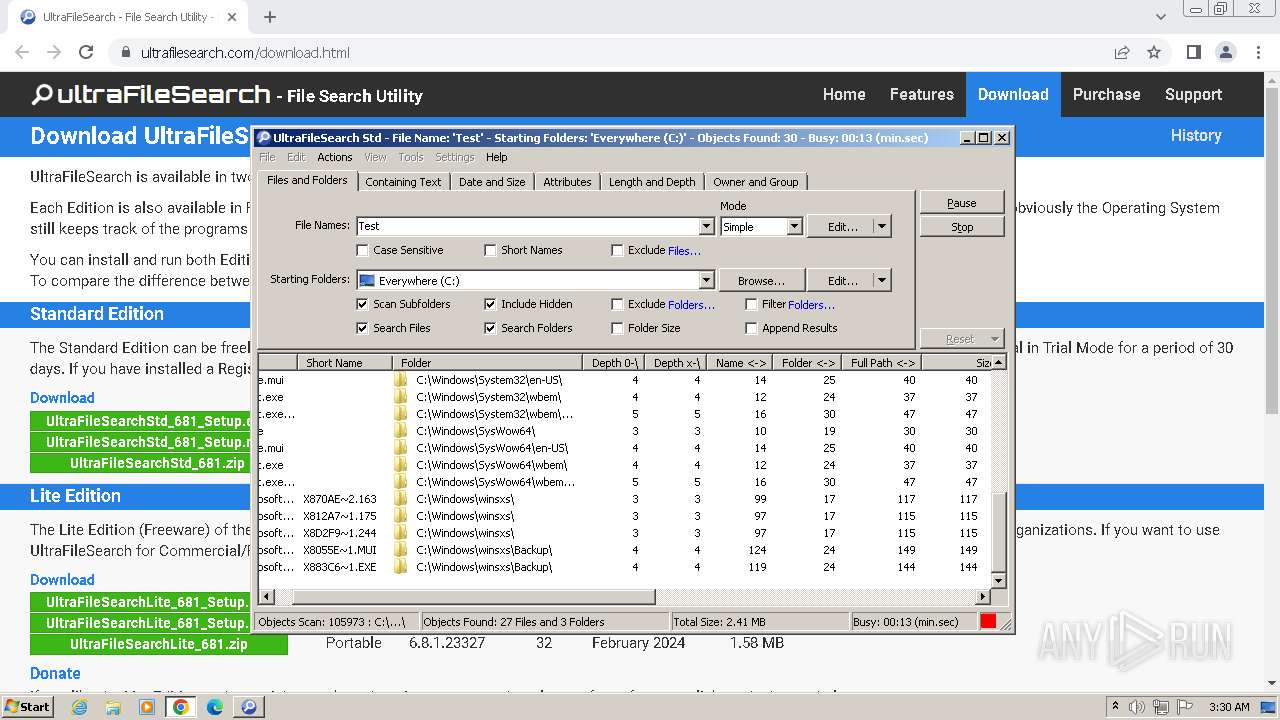Enable the Folder Size checkbox
Screen dimensions: 1280x720
pyautogui.click(x=618, y=328)
